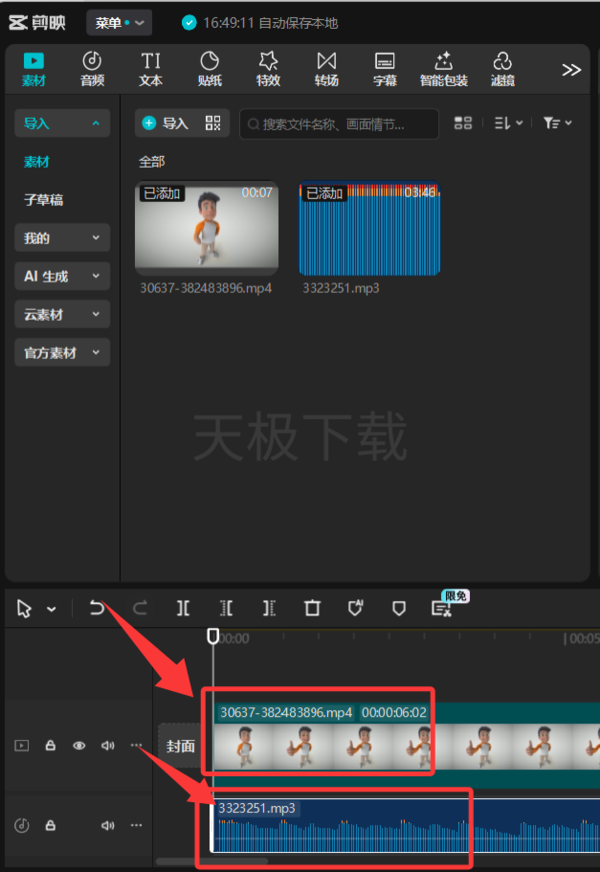Trim clip left of the playhead
The width and height of the screenshot is (600, 872).
[x=226, y=608]
